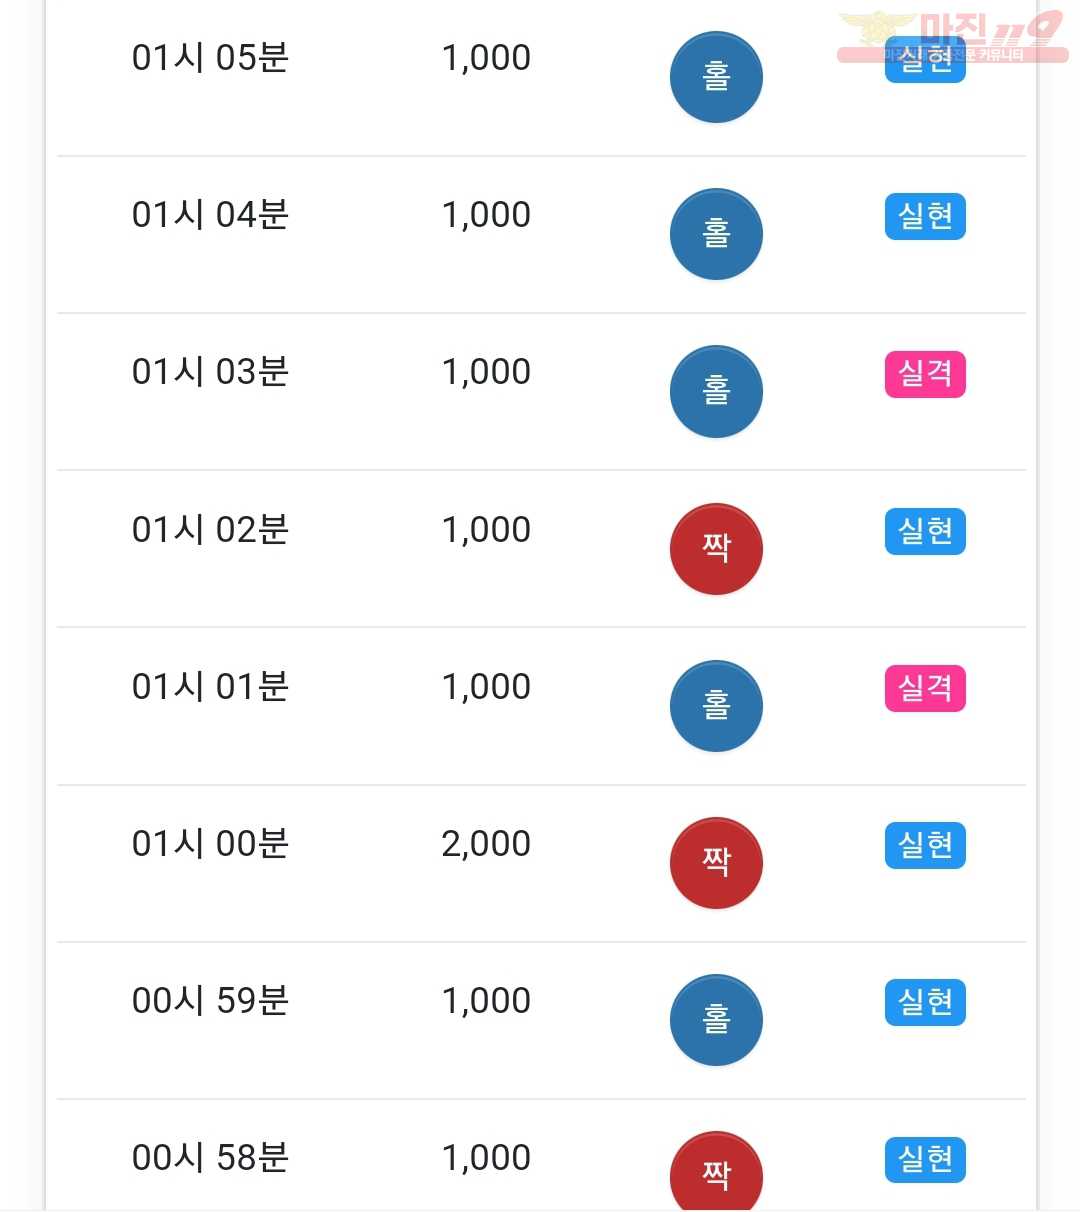Click the red 짝 circle for 01시 02분

716,549
